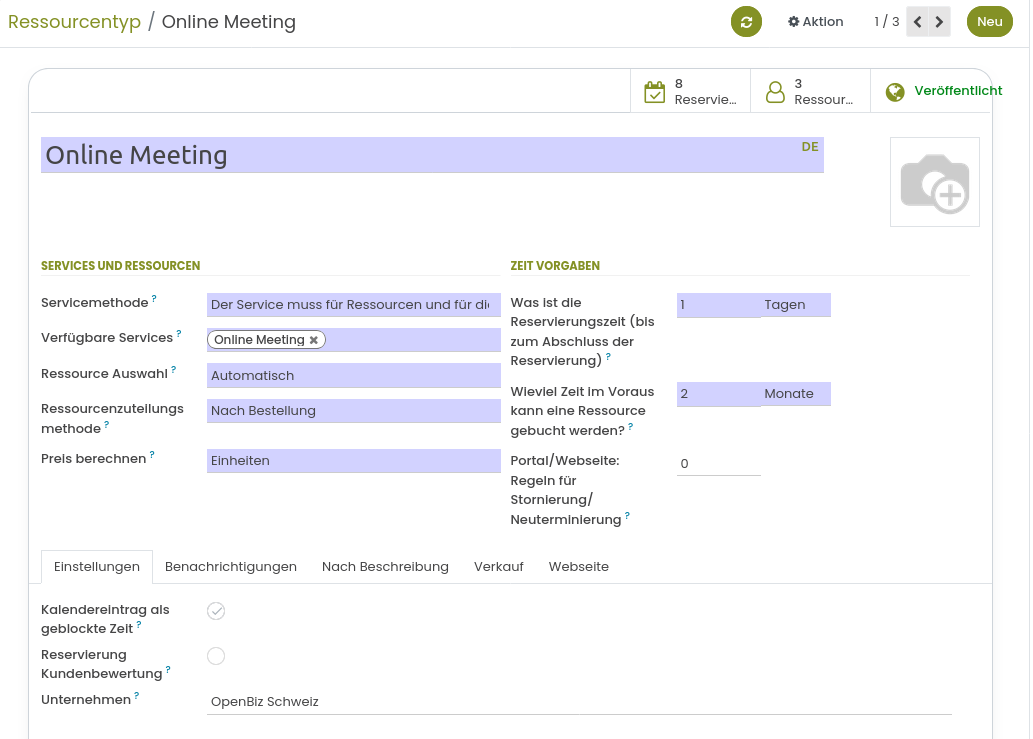The height and width of the screenshot is (739, 1033).
Task: Switch to the Benachrichtigungen tab
Action: [231, 567]
